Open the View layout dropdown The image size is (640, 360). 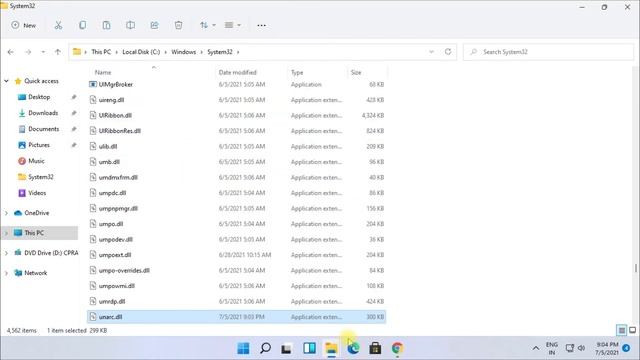click(233, 25)
